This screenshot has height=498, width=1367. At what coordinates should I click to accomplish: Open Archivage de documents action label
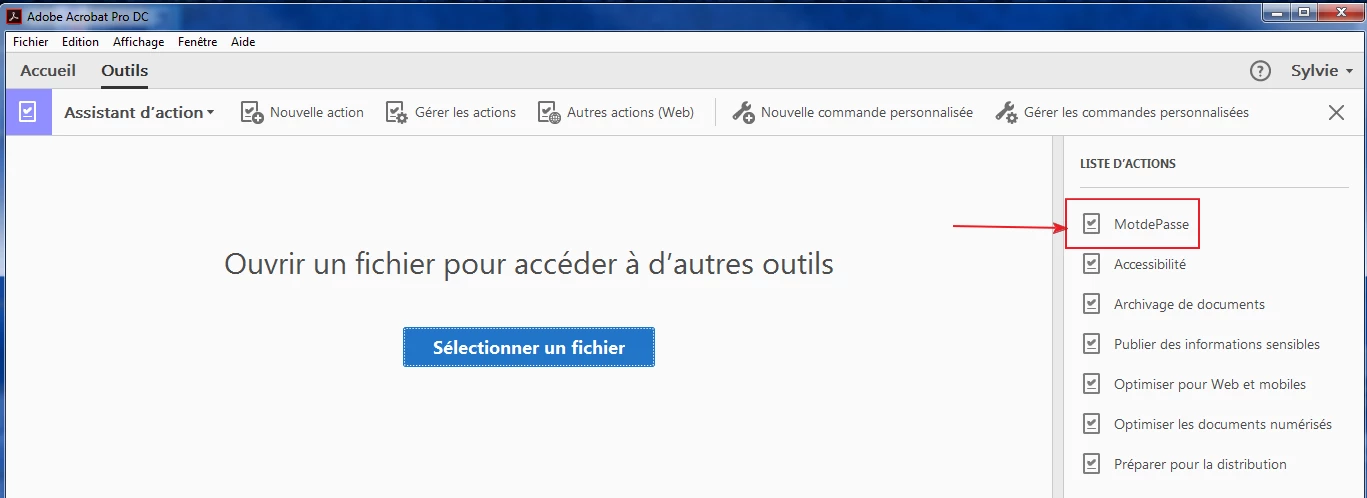[x=1189, y=304]
